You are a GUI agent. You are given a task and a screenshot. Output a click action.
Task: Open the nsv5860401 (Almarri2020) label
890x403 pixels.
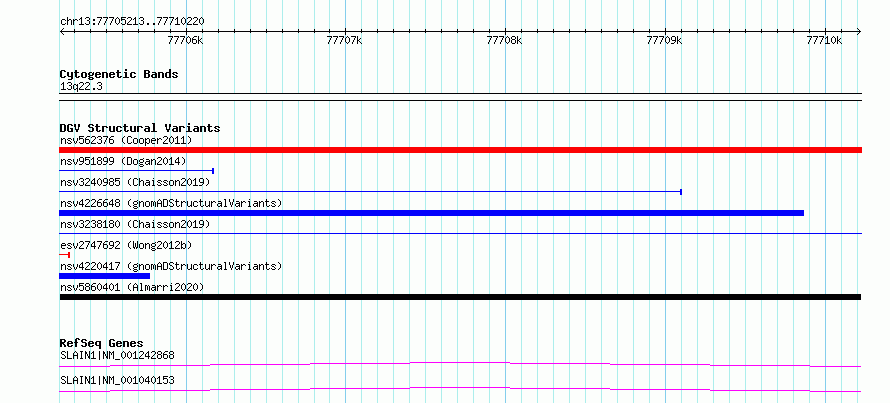132,287
